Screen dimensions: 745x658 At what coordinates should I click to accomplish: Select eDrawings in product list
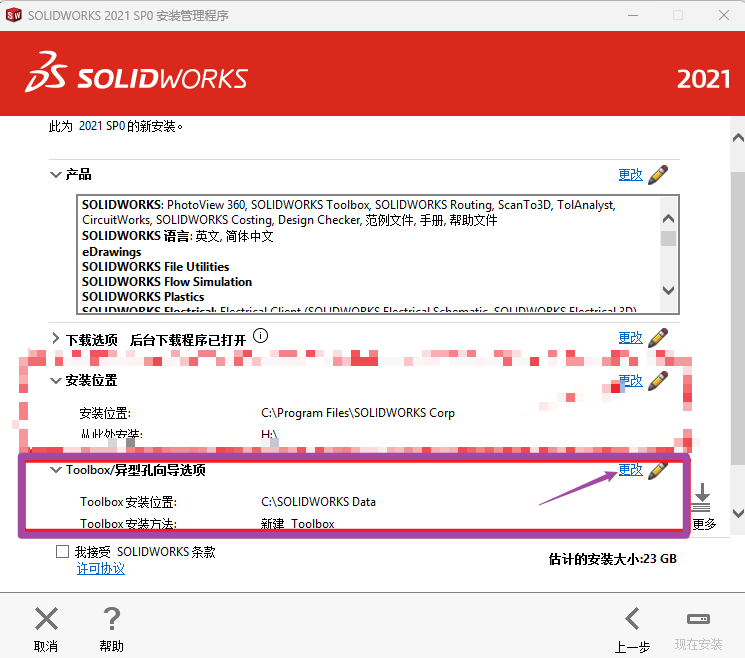click(x=112, y=252)
